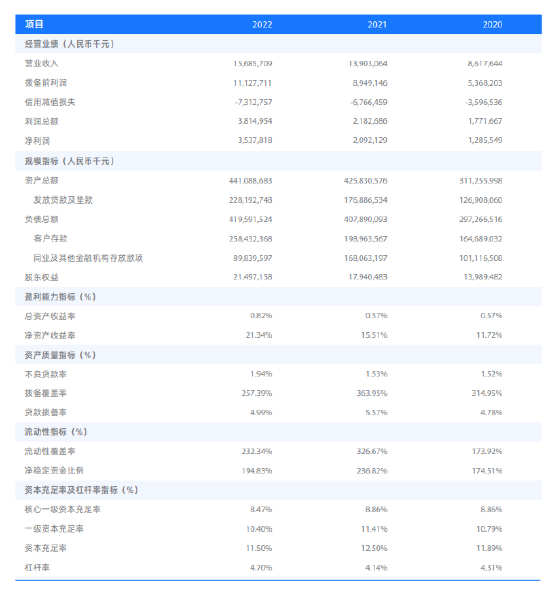The image size is (550, 589).
Task: Select the 客户存款 row label
Action: pos(50,239)
